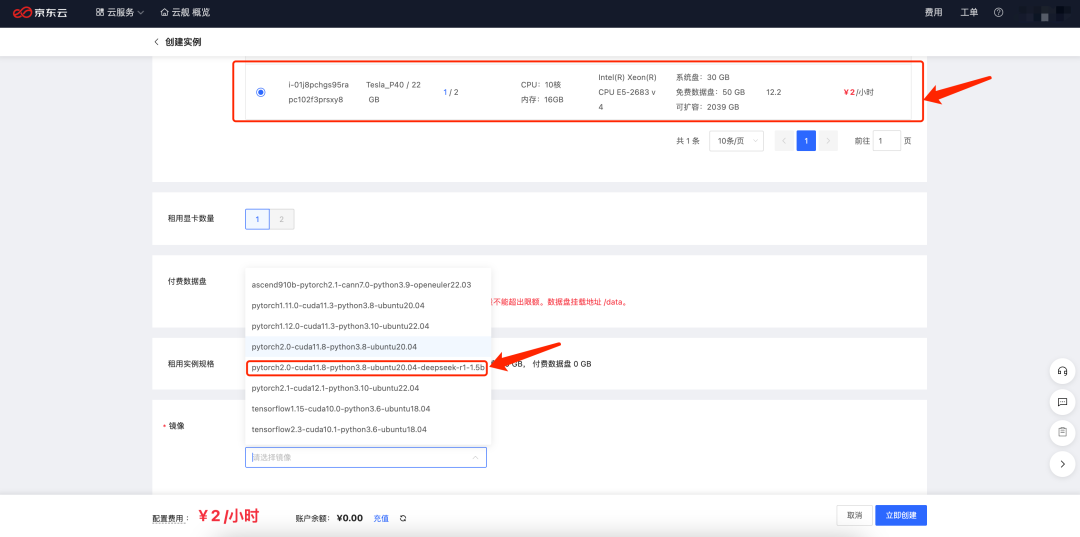Select the Tesla_P40 instance radio button
This screenshot has width=1080, height=537.
[x=261, y=92]
